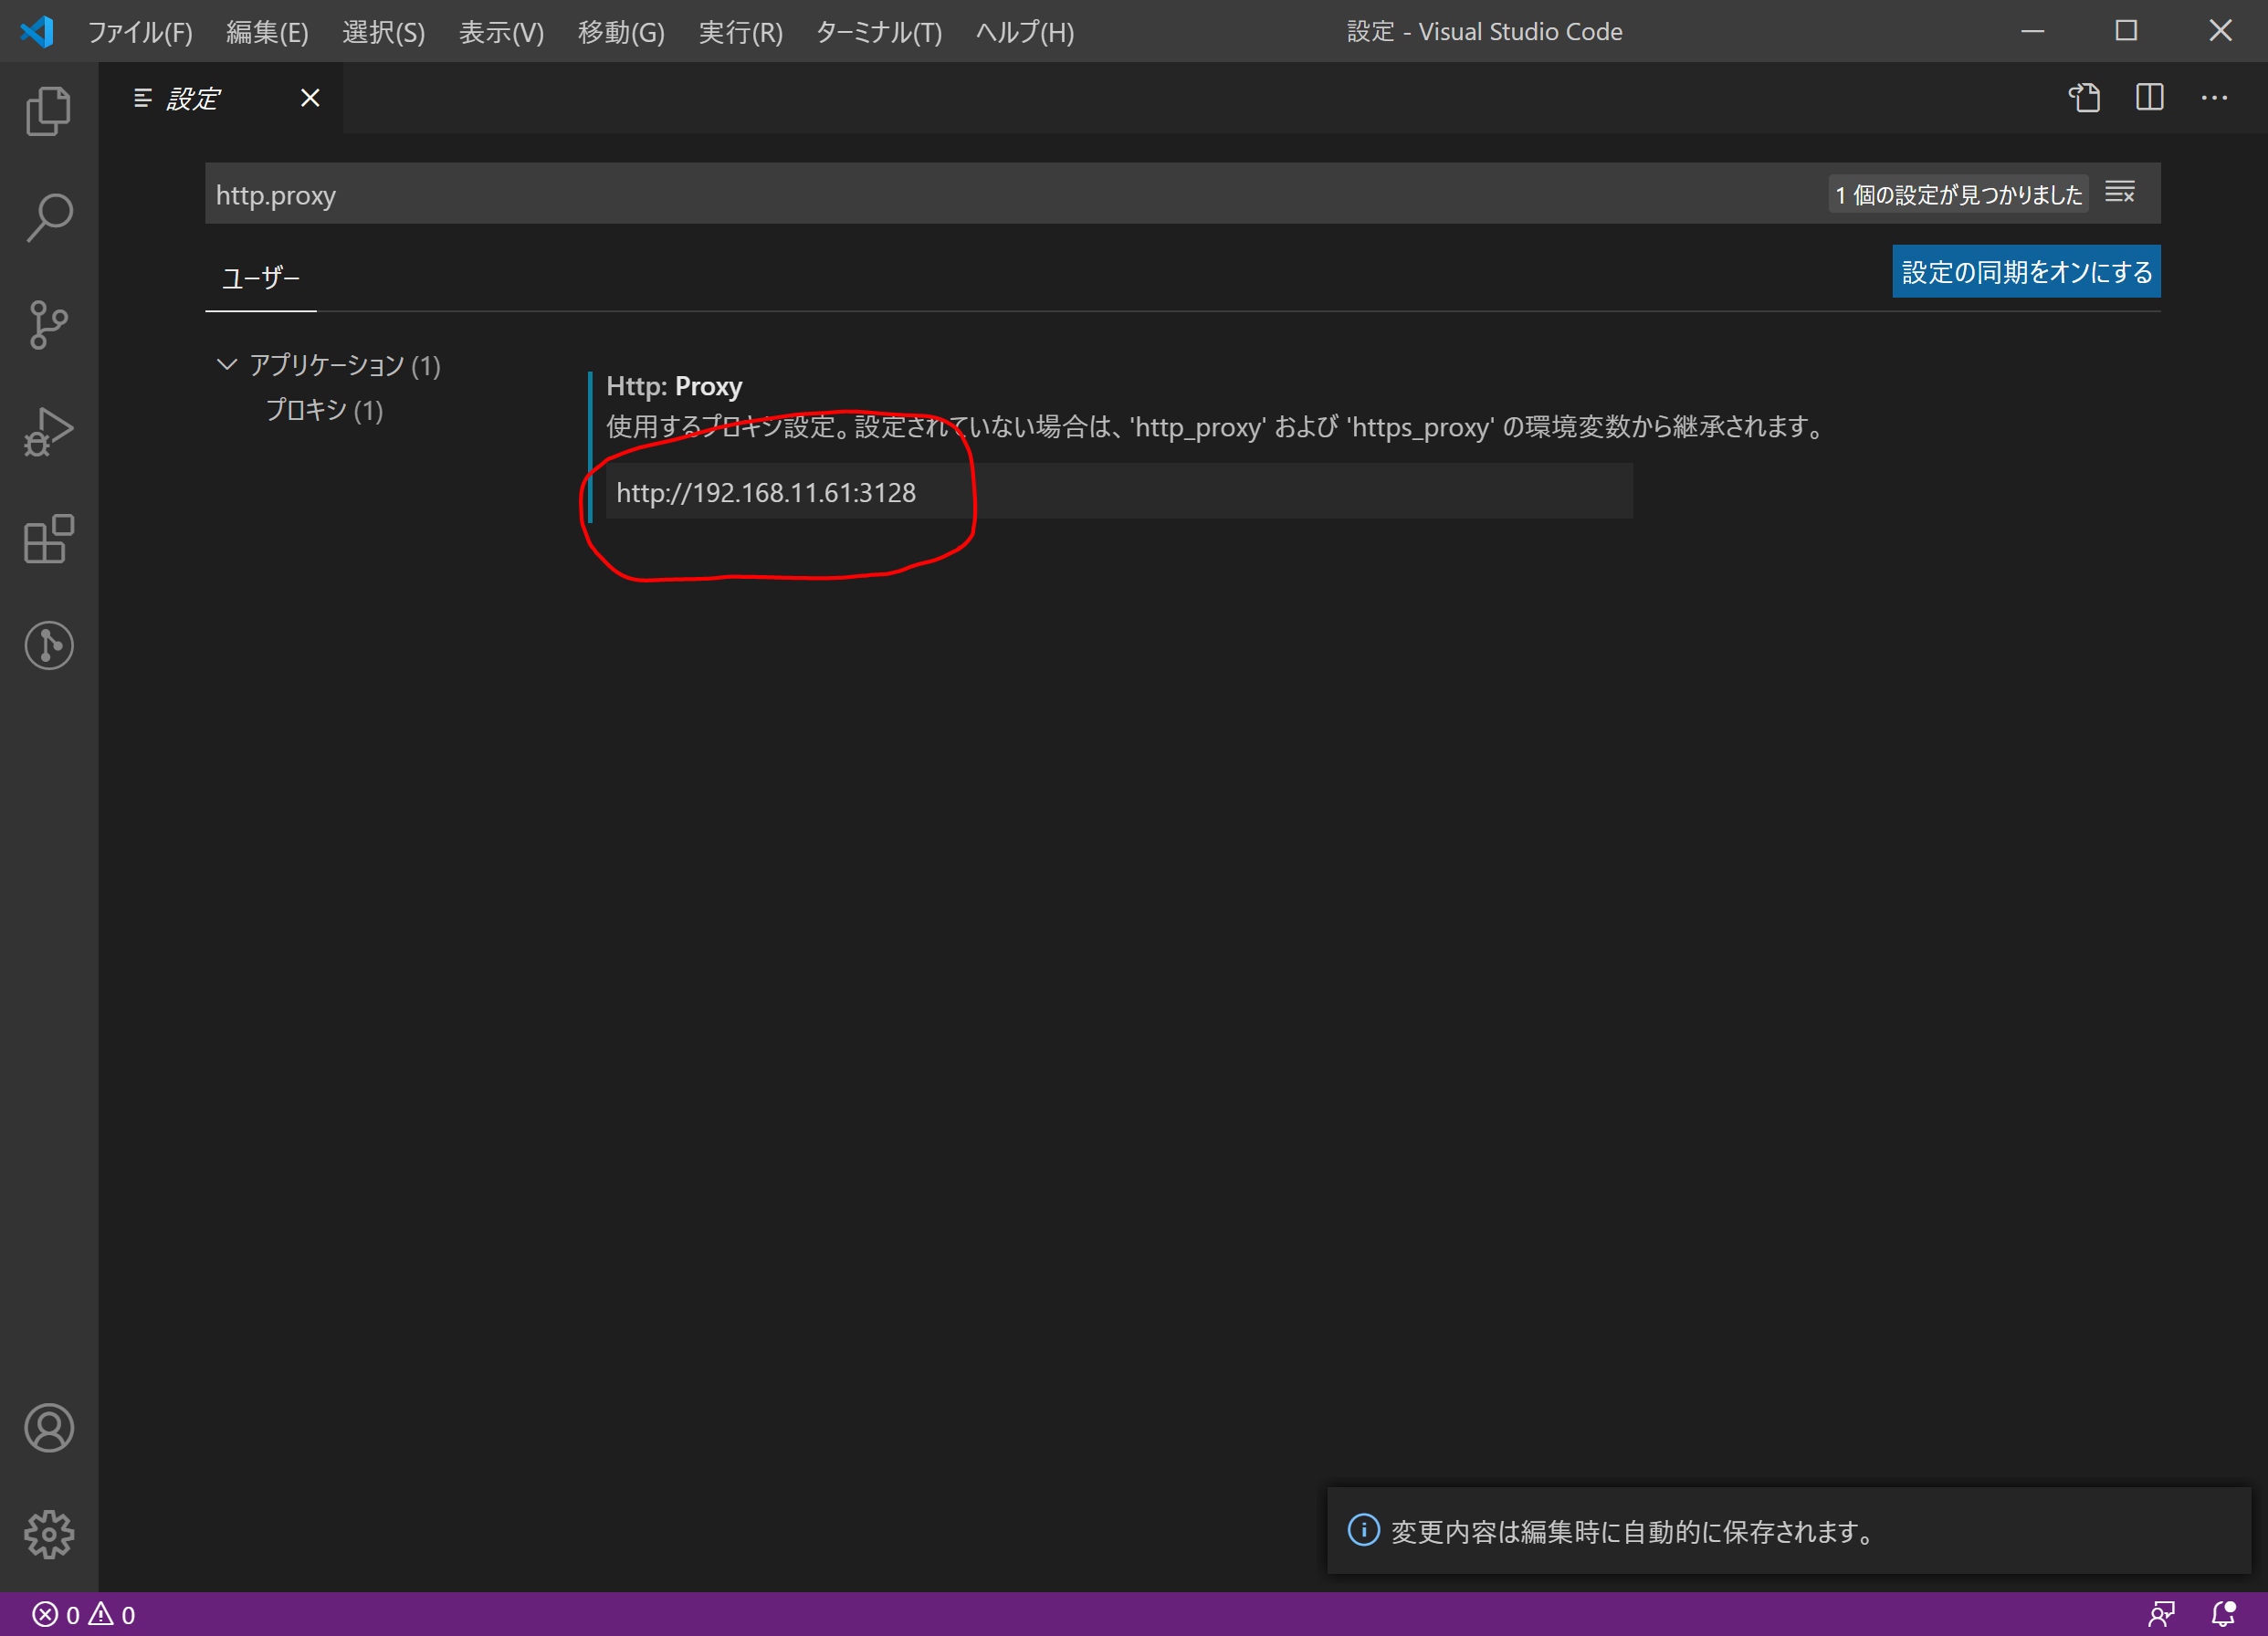Split the editor to the right
2268x1636 pixels.
(2149, 98)
